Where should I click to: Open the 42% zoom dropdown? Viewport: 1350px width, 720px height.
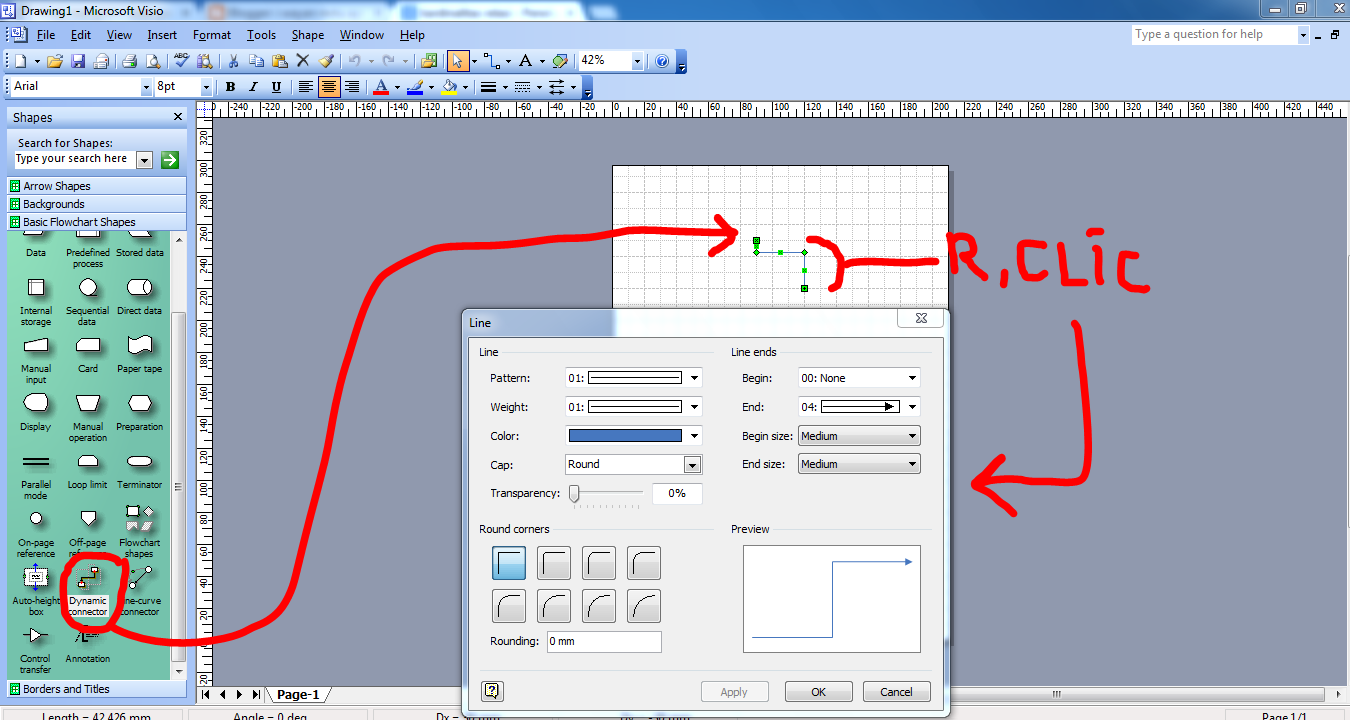coord(637,61)
